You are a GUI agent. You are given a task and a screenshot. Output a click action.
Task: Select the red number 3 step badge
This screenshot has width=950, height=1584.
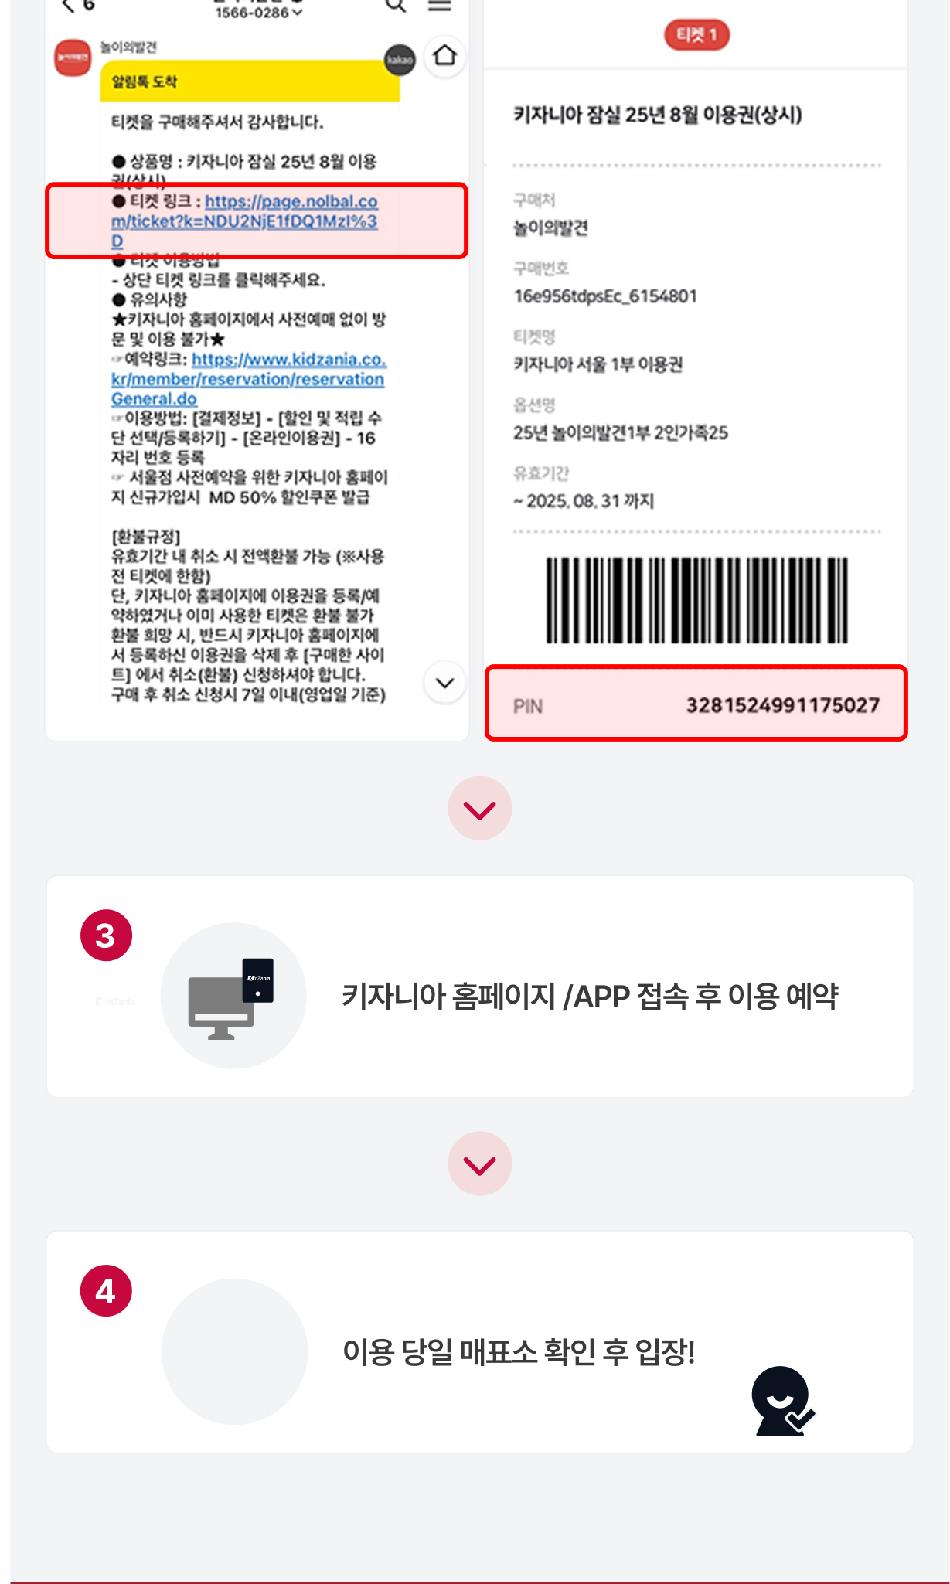(x=105, y=935)
